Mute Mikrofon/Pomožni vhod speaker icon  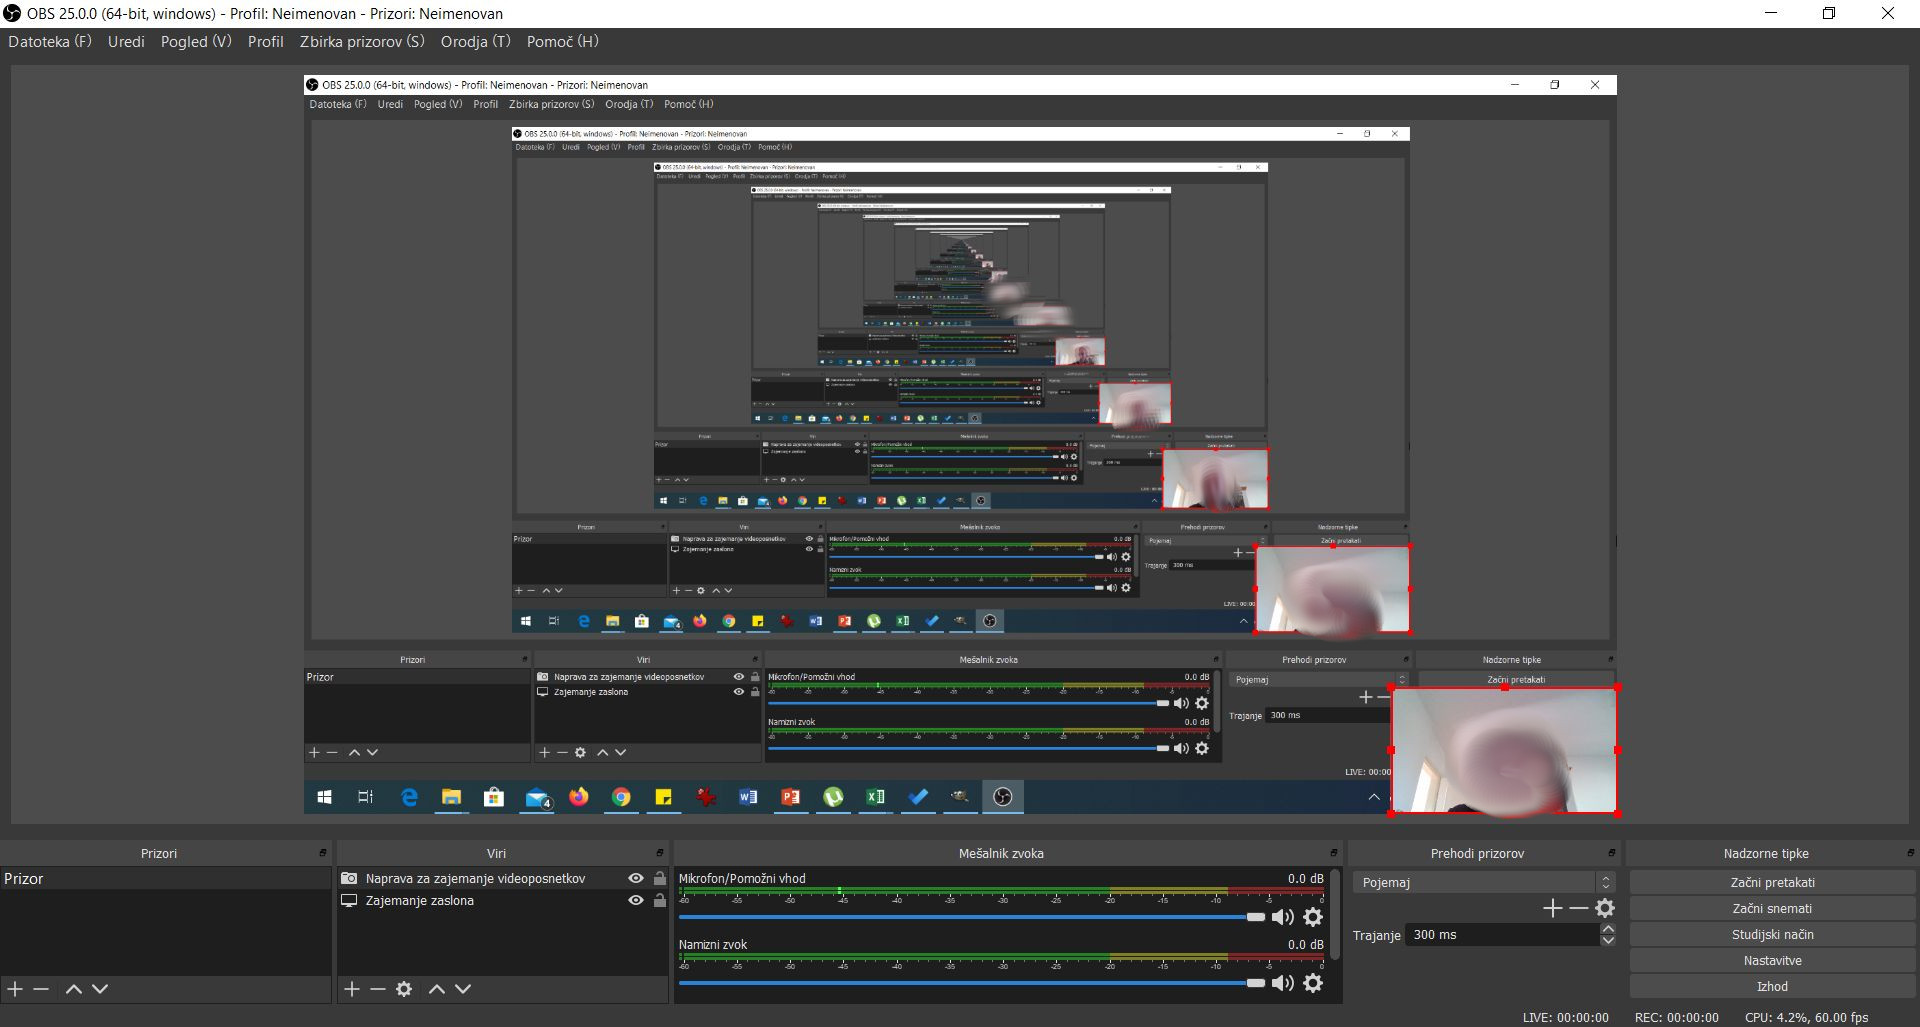(1282, 917)
